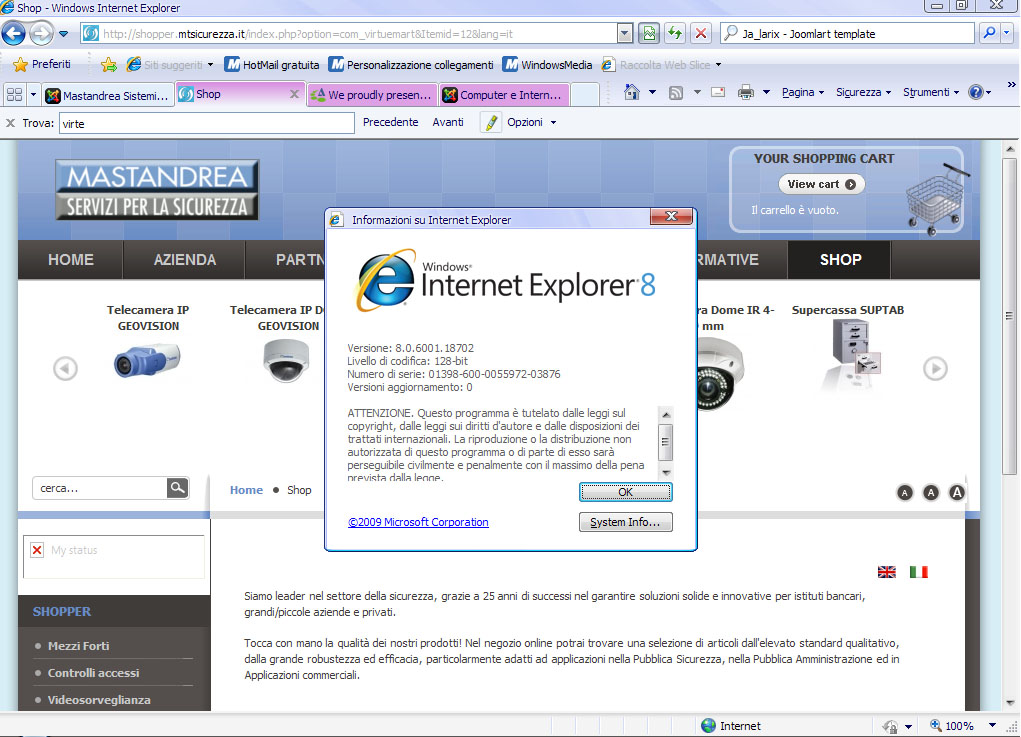This screenshot has width=1021, height=737.
Task: Expand the address bar history dropdown
Action: click(x=625, y=34)
